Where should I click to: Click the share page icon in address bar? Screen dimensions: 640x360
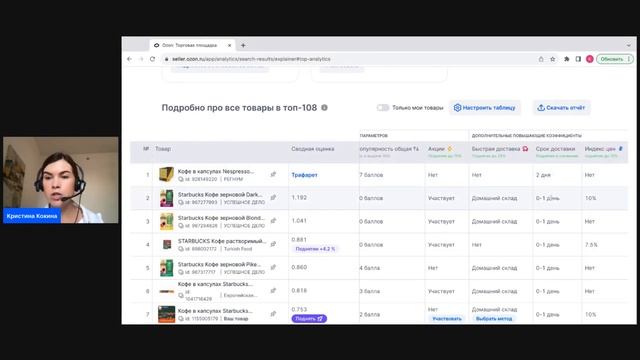point(541,59)
